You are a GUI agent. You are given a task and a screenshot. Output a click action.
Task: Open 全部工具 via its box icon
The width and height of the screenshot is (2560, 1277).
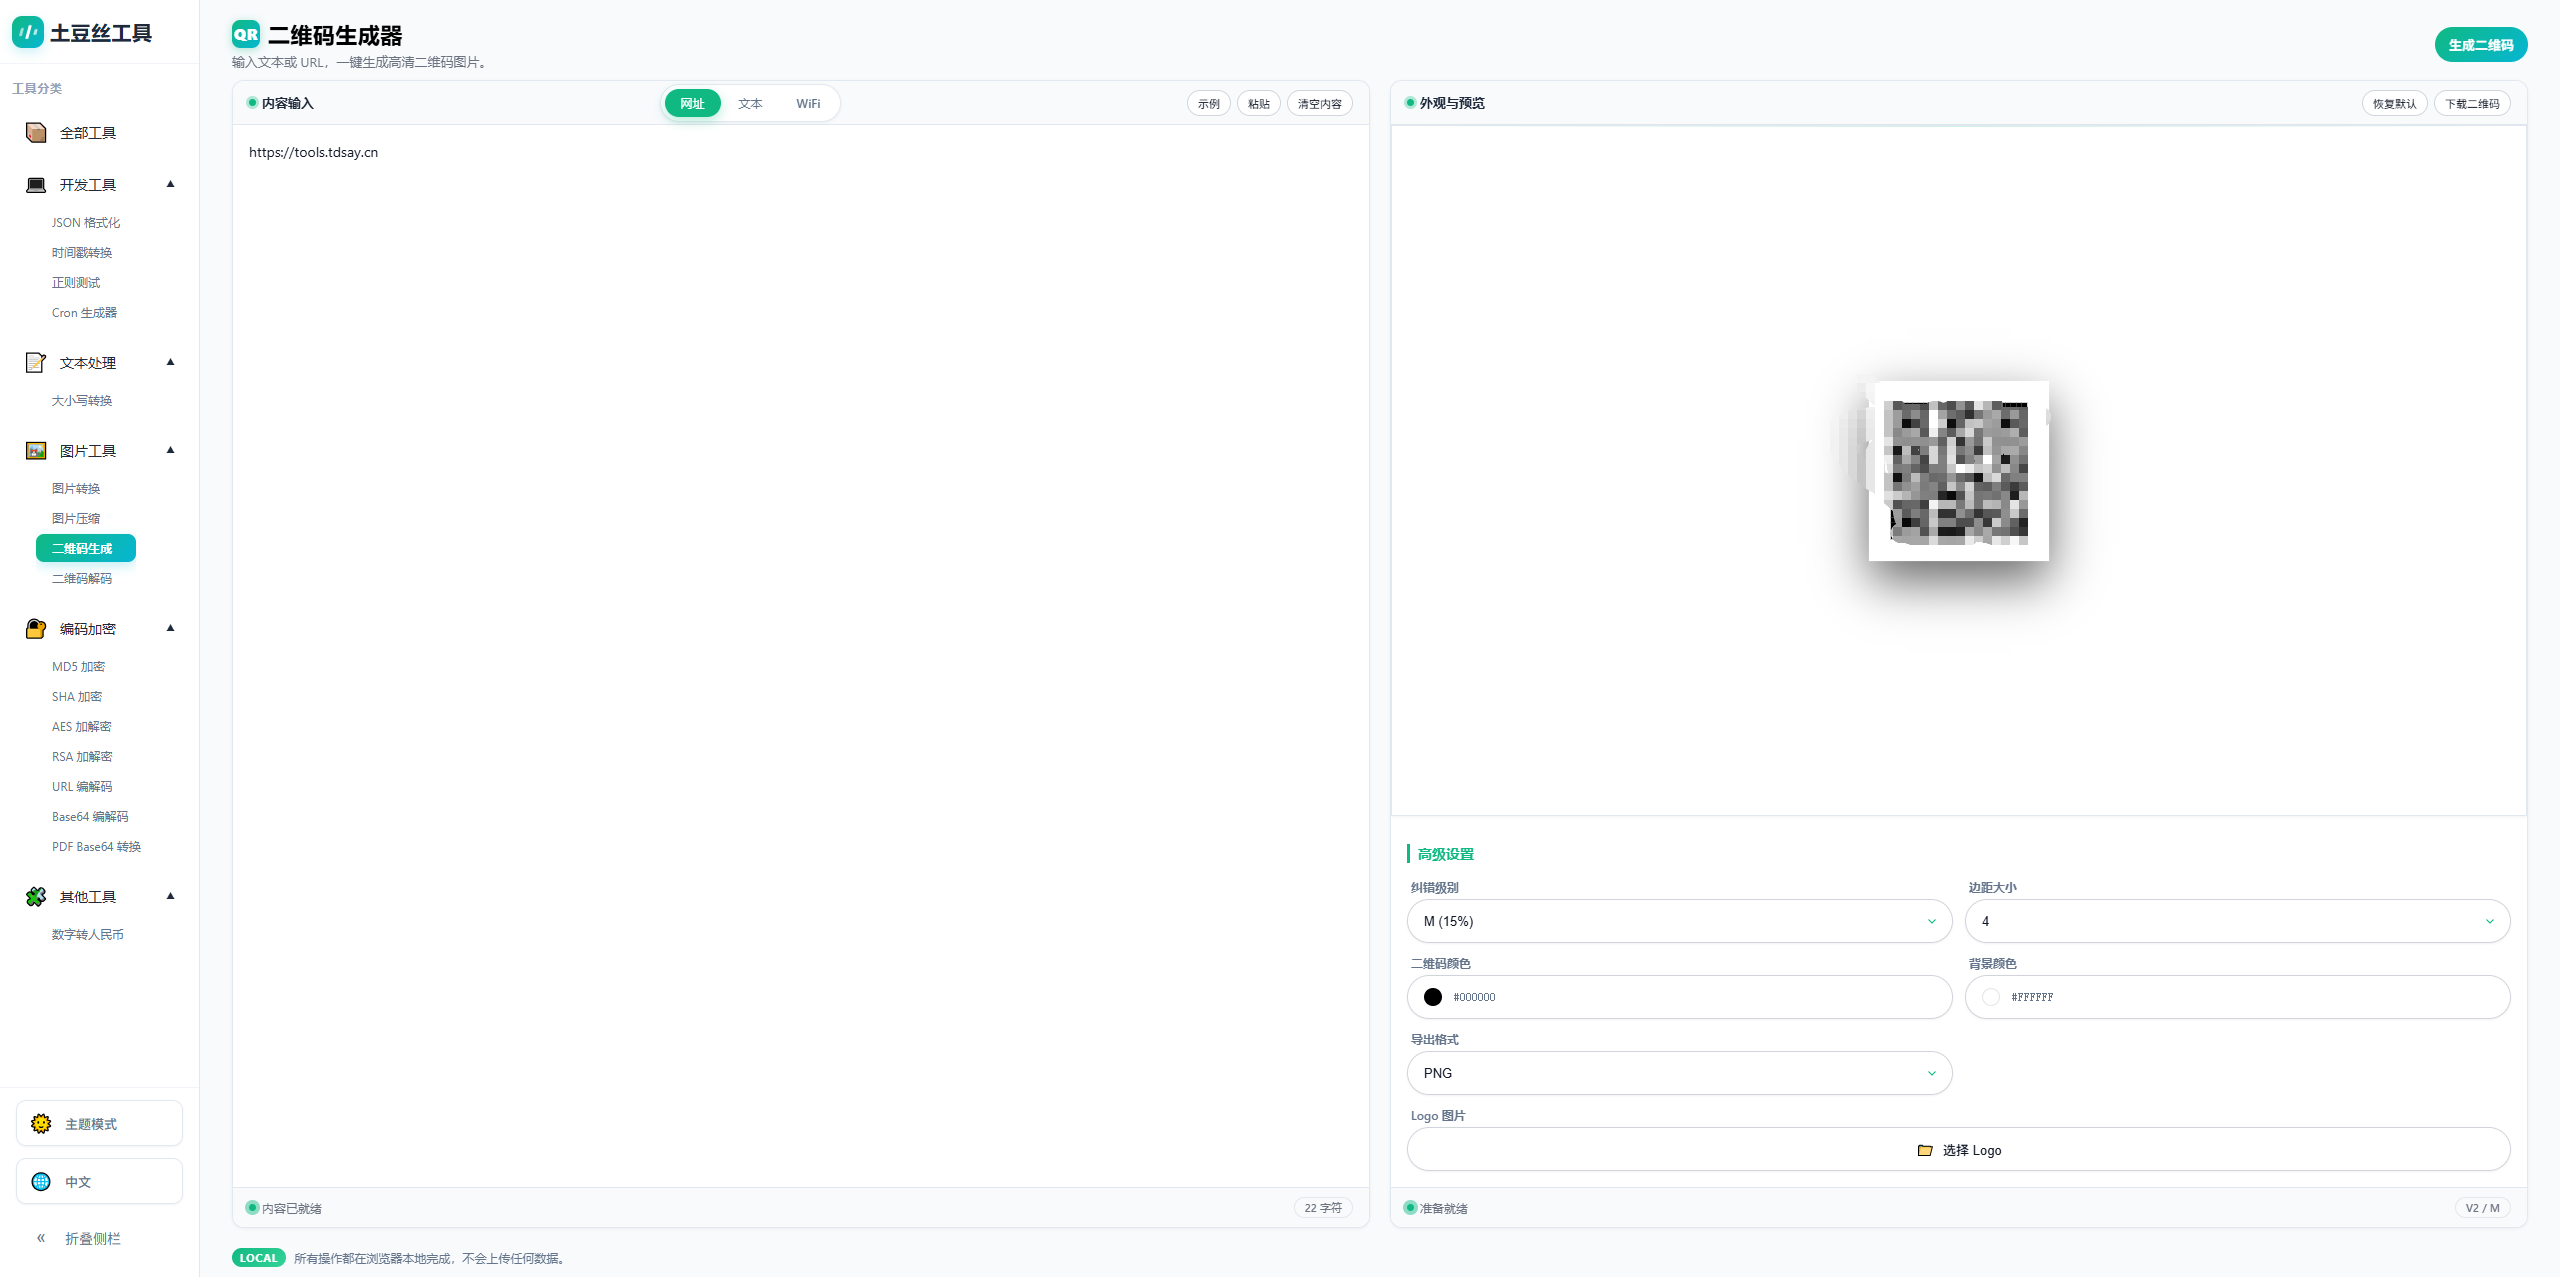(36, 133)
